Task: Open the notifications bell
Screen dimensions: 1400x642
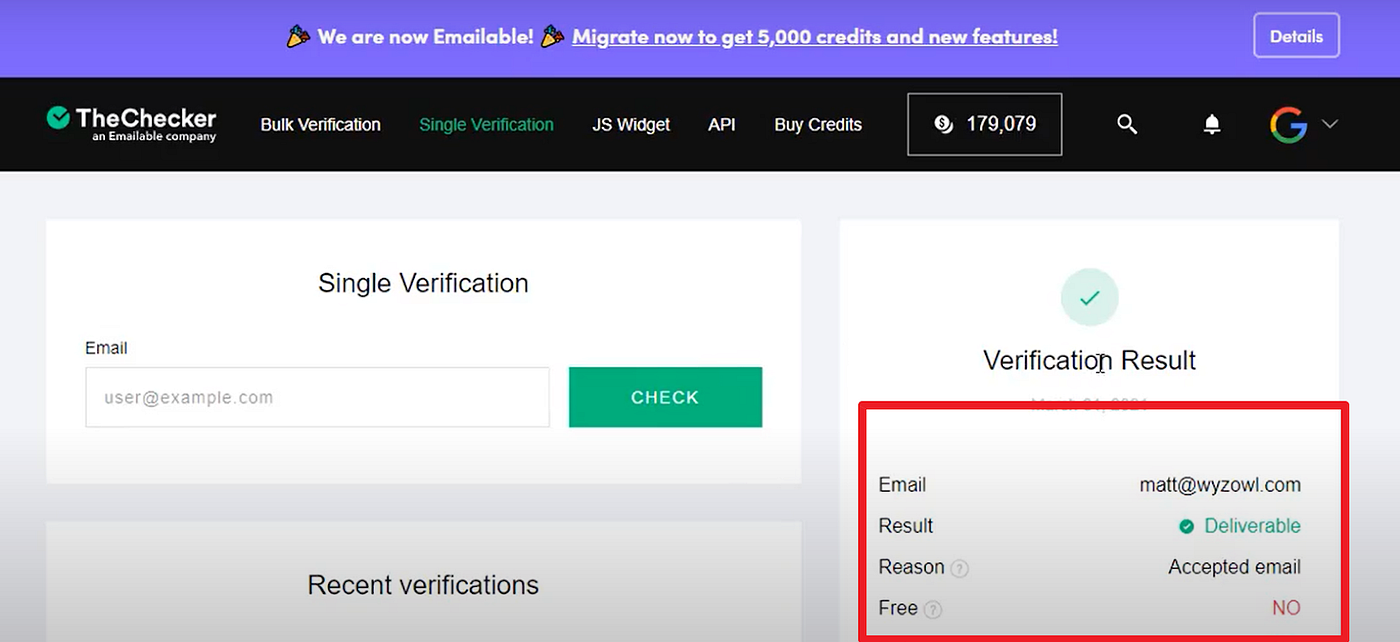Action: point(1212,124)
